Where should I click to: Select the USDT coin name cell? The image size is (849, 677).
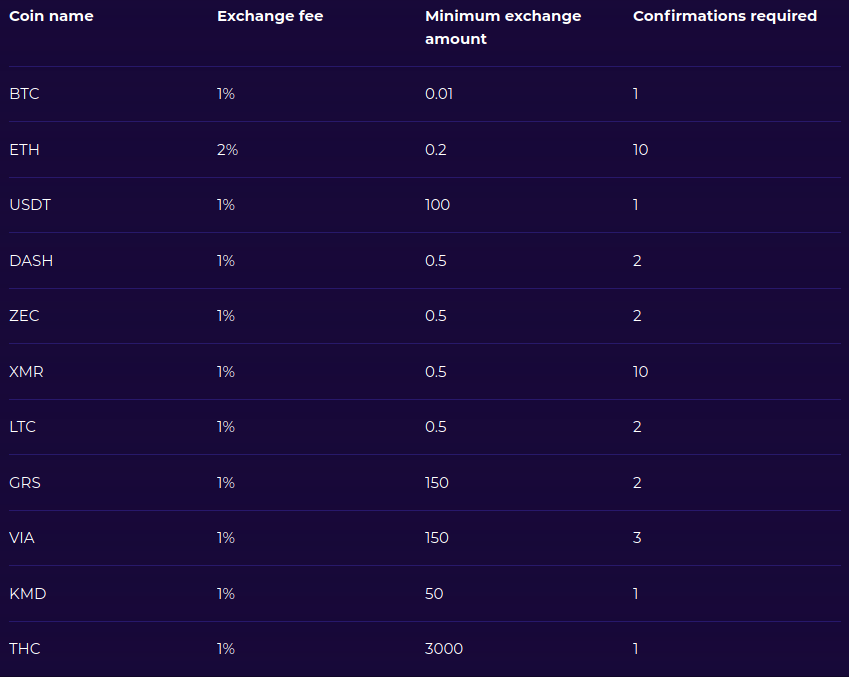click(x=30, y=205)
